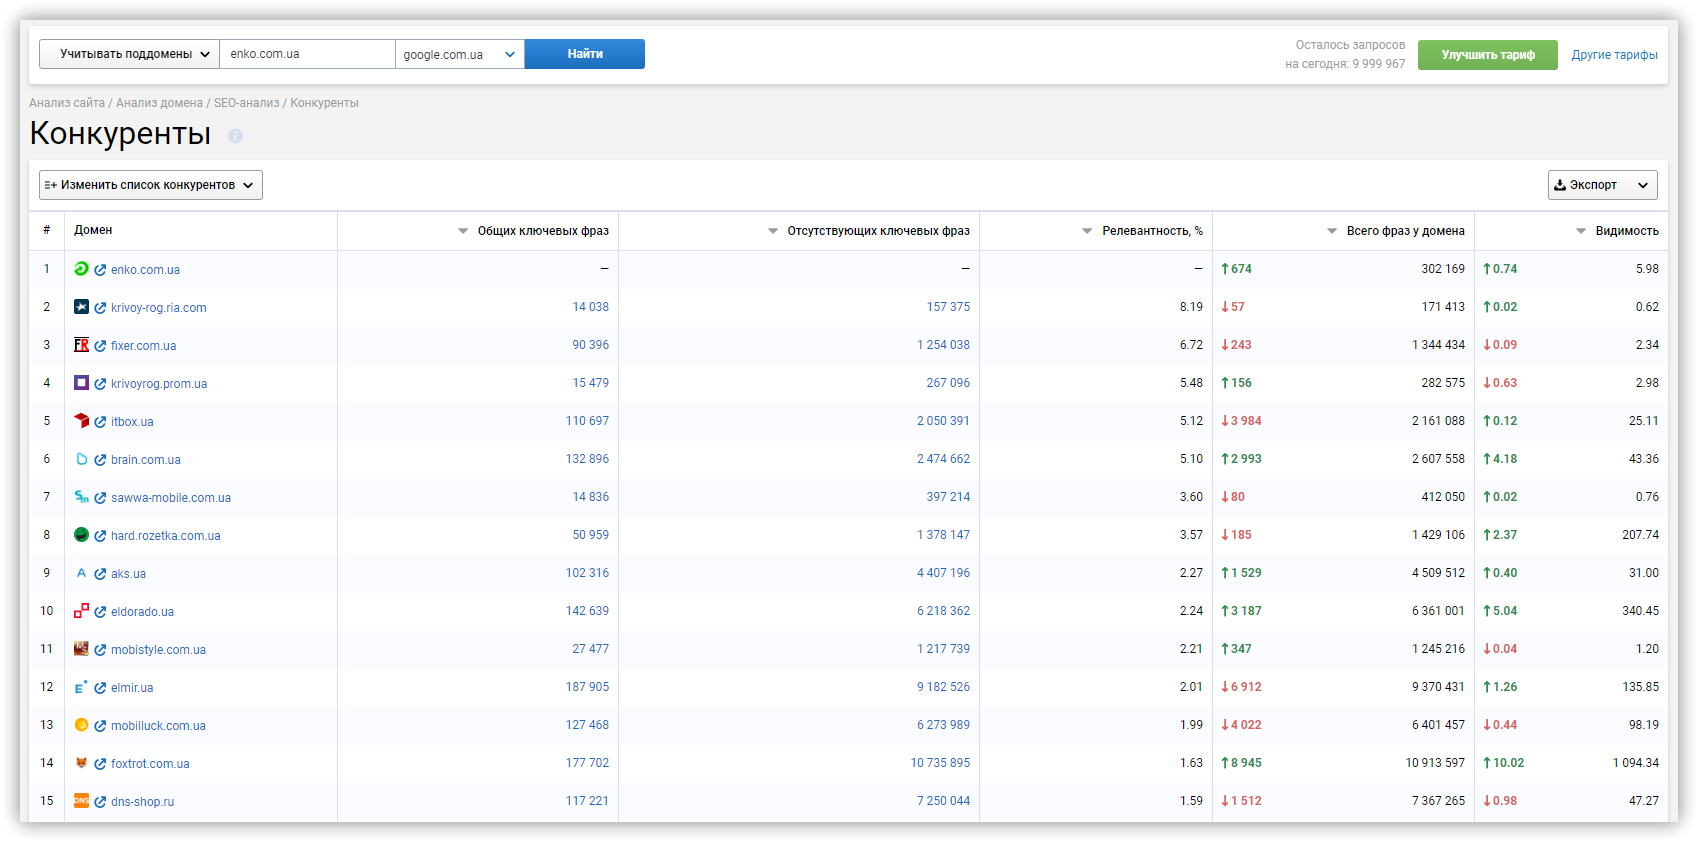Image resolution: width=1698 pixels, height=842 pixels.
Task: Open the brain.com.ua domain link
Action: coord(146,460)
